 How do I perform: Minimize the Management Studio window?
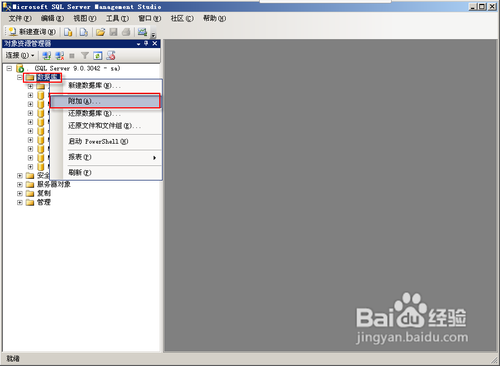[x=473, y=6]
